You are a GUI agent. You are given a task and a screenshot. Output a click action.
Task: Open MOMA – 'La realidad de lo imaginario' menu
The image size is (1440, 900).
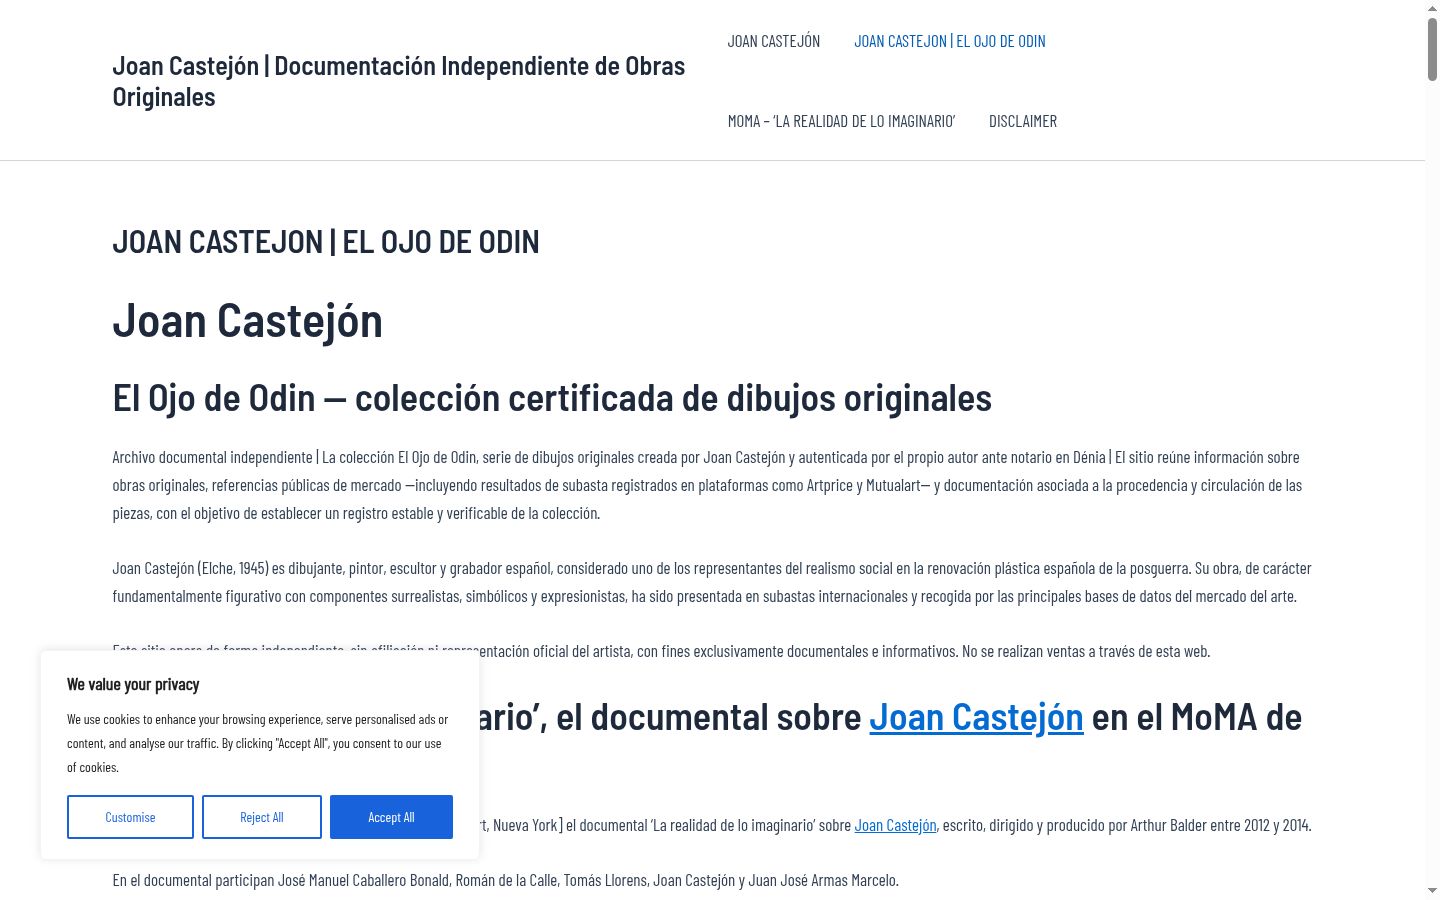(x=841, y=121)
